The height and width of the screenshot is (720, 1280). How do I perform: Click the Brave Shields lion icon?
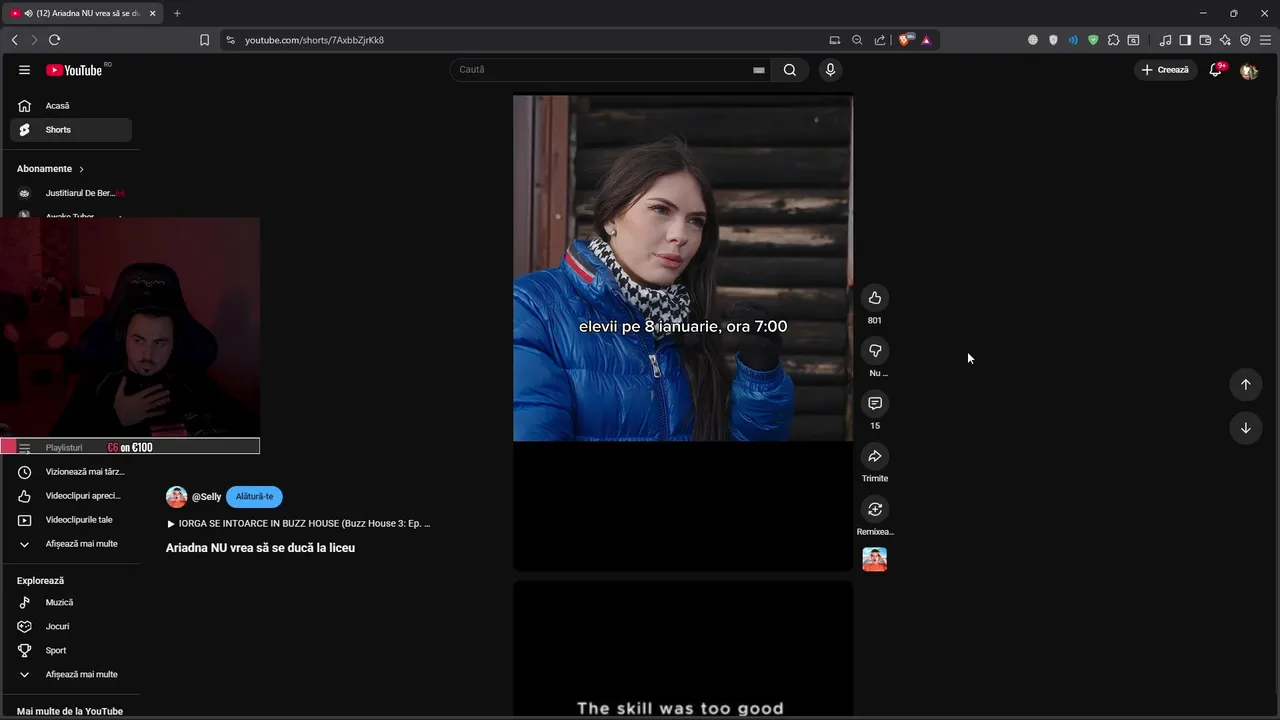(x=906, y=40)
